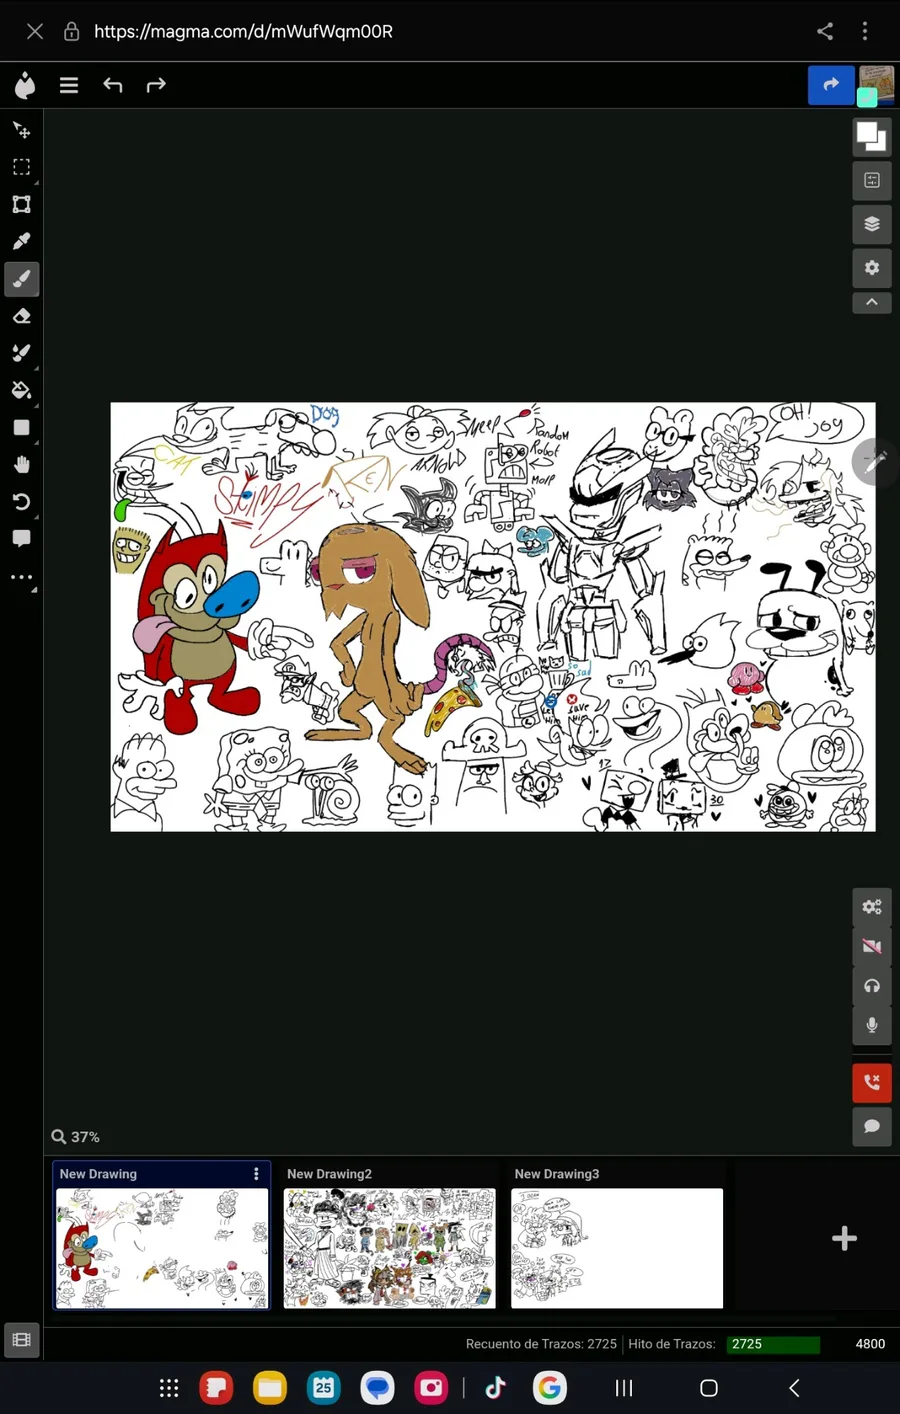Viewport: 900px width, 1414px height.
Task: Toggle the headphones audio output
Action: 872,986
